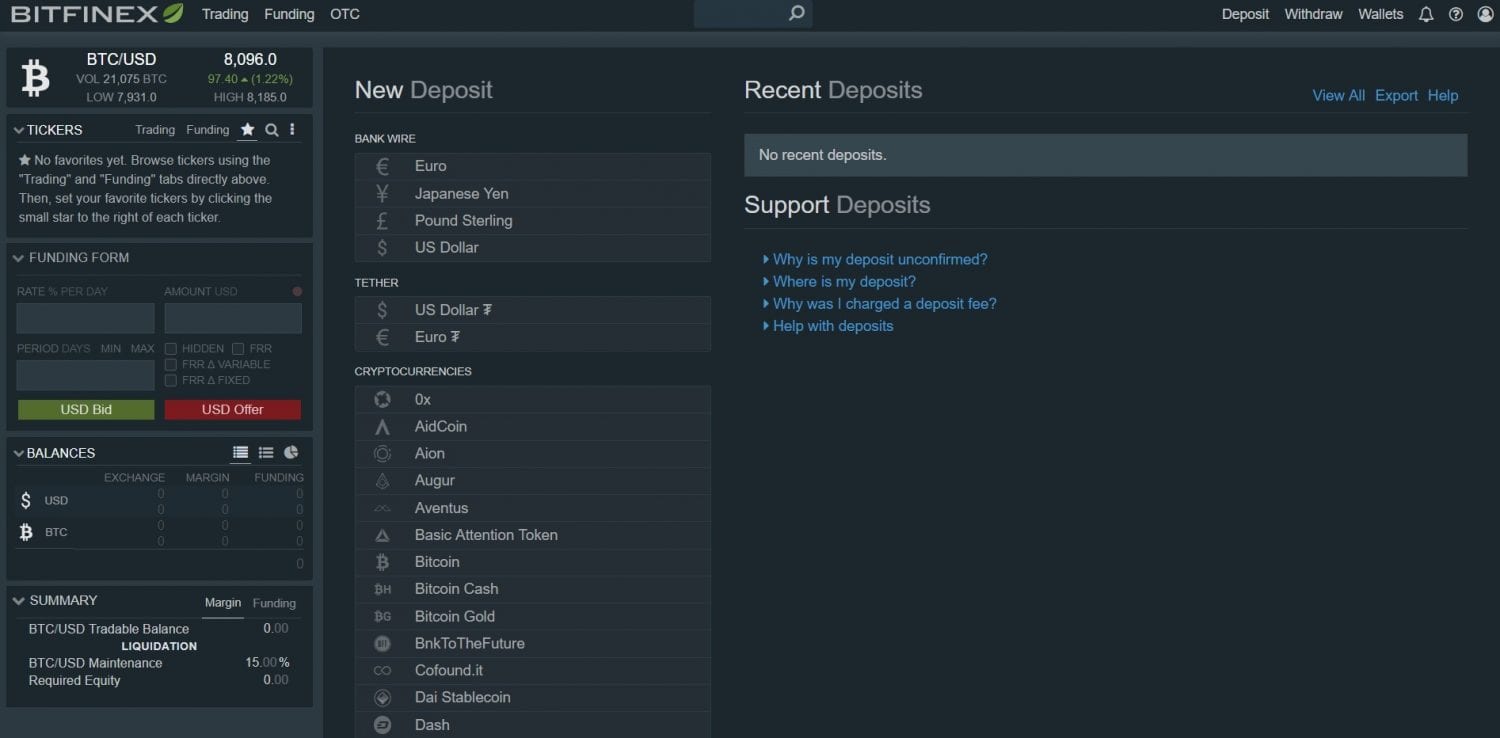The image size is (1500, 738).
Task: Click the Bitcoin Gold icon
Action: (x=382, y=616)
